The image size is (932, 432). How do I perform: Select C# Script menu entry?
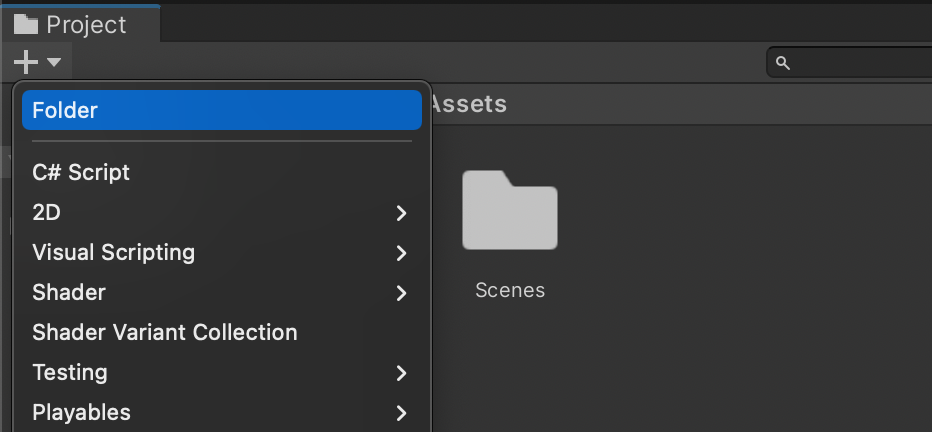click(81, 172)
